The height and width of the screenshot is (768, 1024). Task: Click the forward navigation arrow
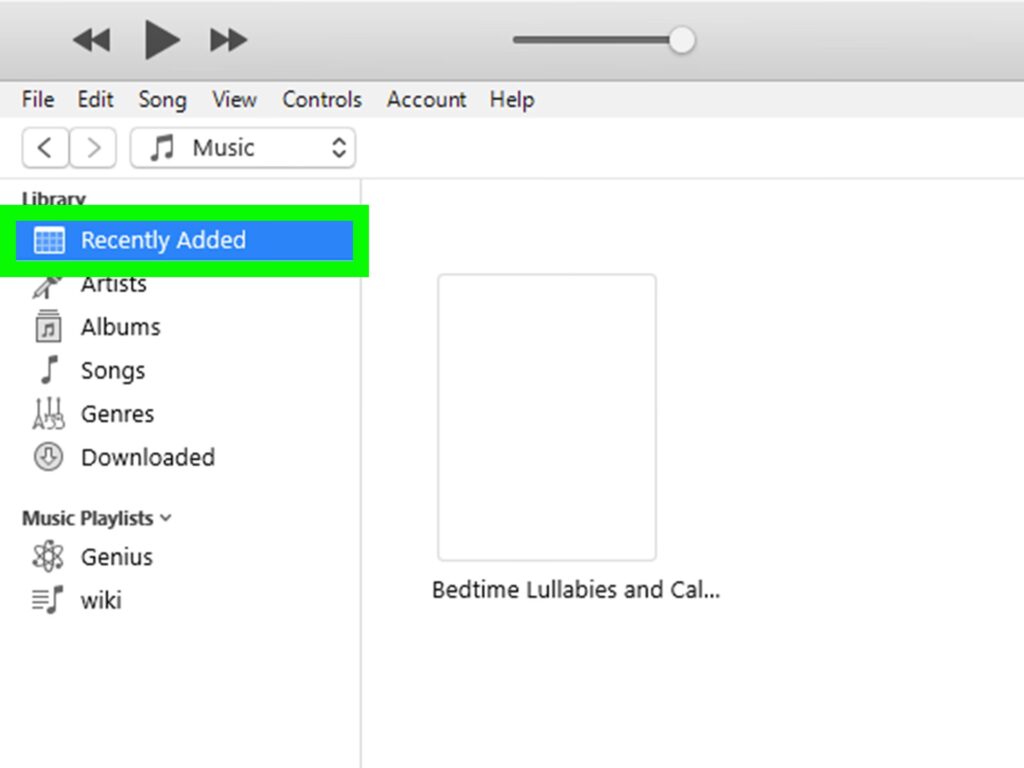pyautogui.click(x=94, y=148)
